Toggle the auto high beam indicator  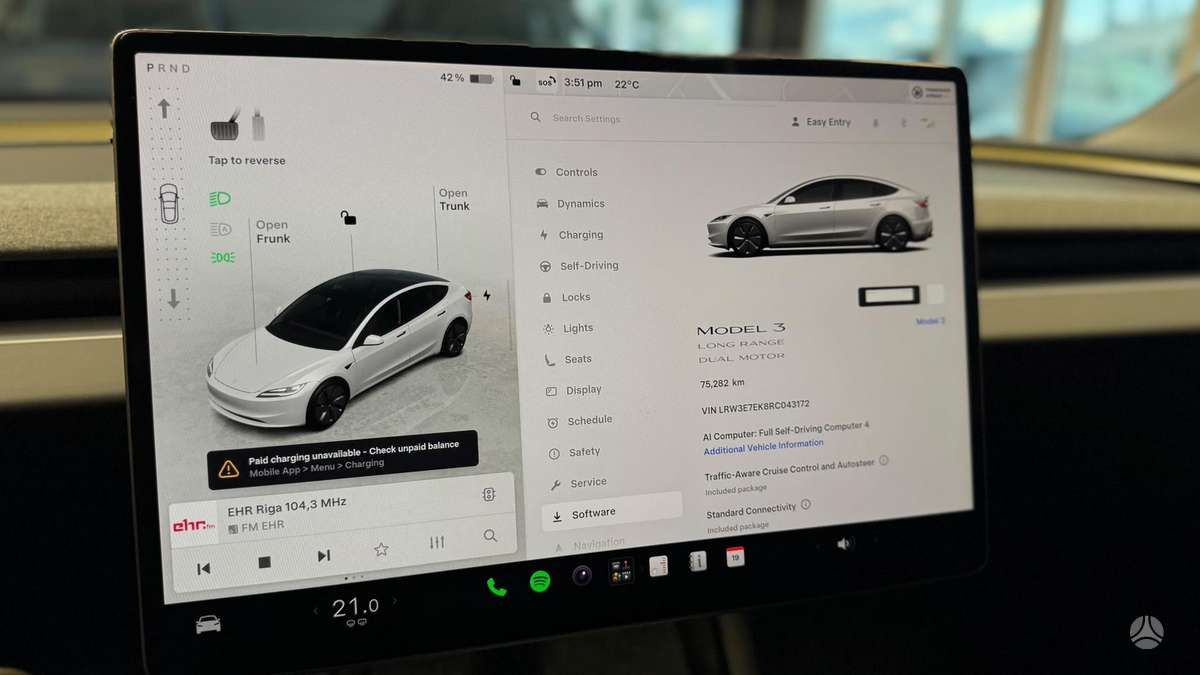pyautogui.click(x=221, y=229)
